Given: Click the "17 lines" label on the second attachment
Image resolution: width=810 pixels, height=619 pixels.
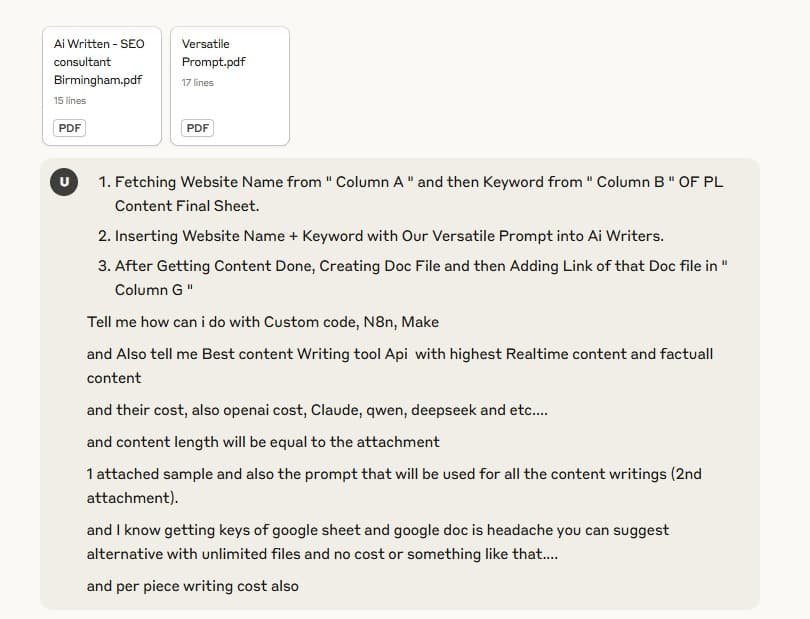Looking at the screenshot, I should 197,82.
